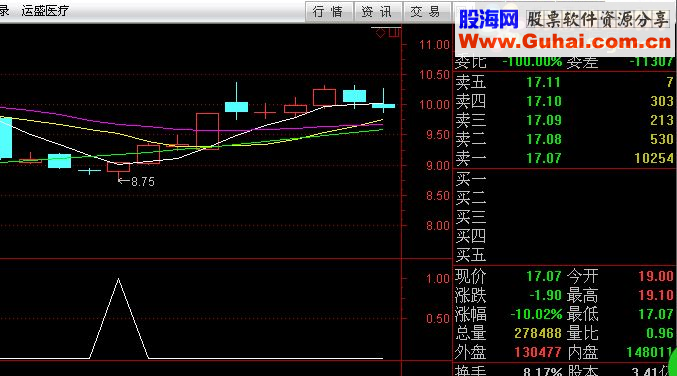Click the 今开 value 19.00
The height and width of the screenshot is (376, 677).
click(656, 276)
